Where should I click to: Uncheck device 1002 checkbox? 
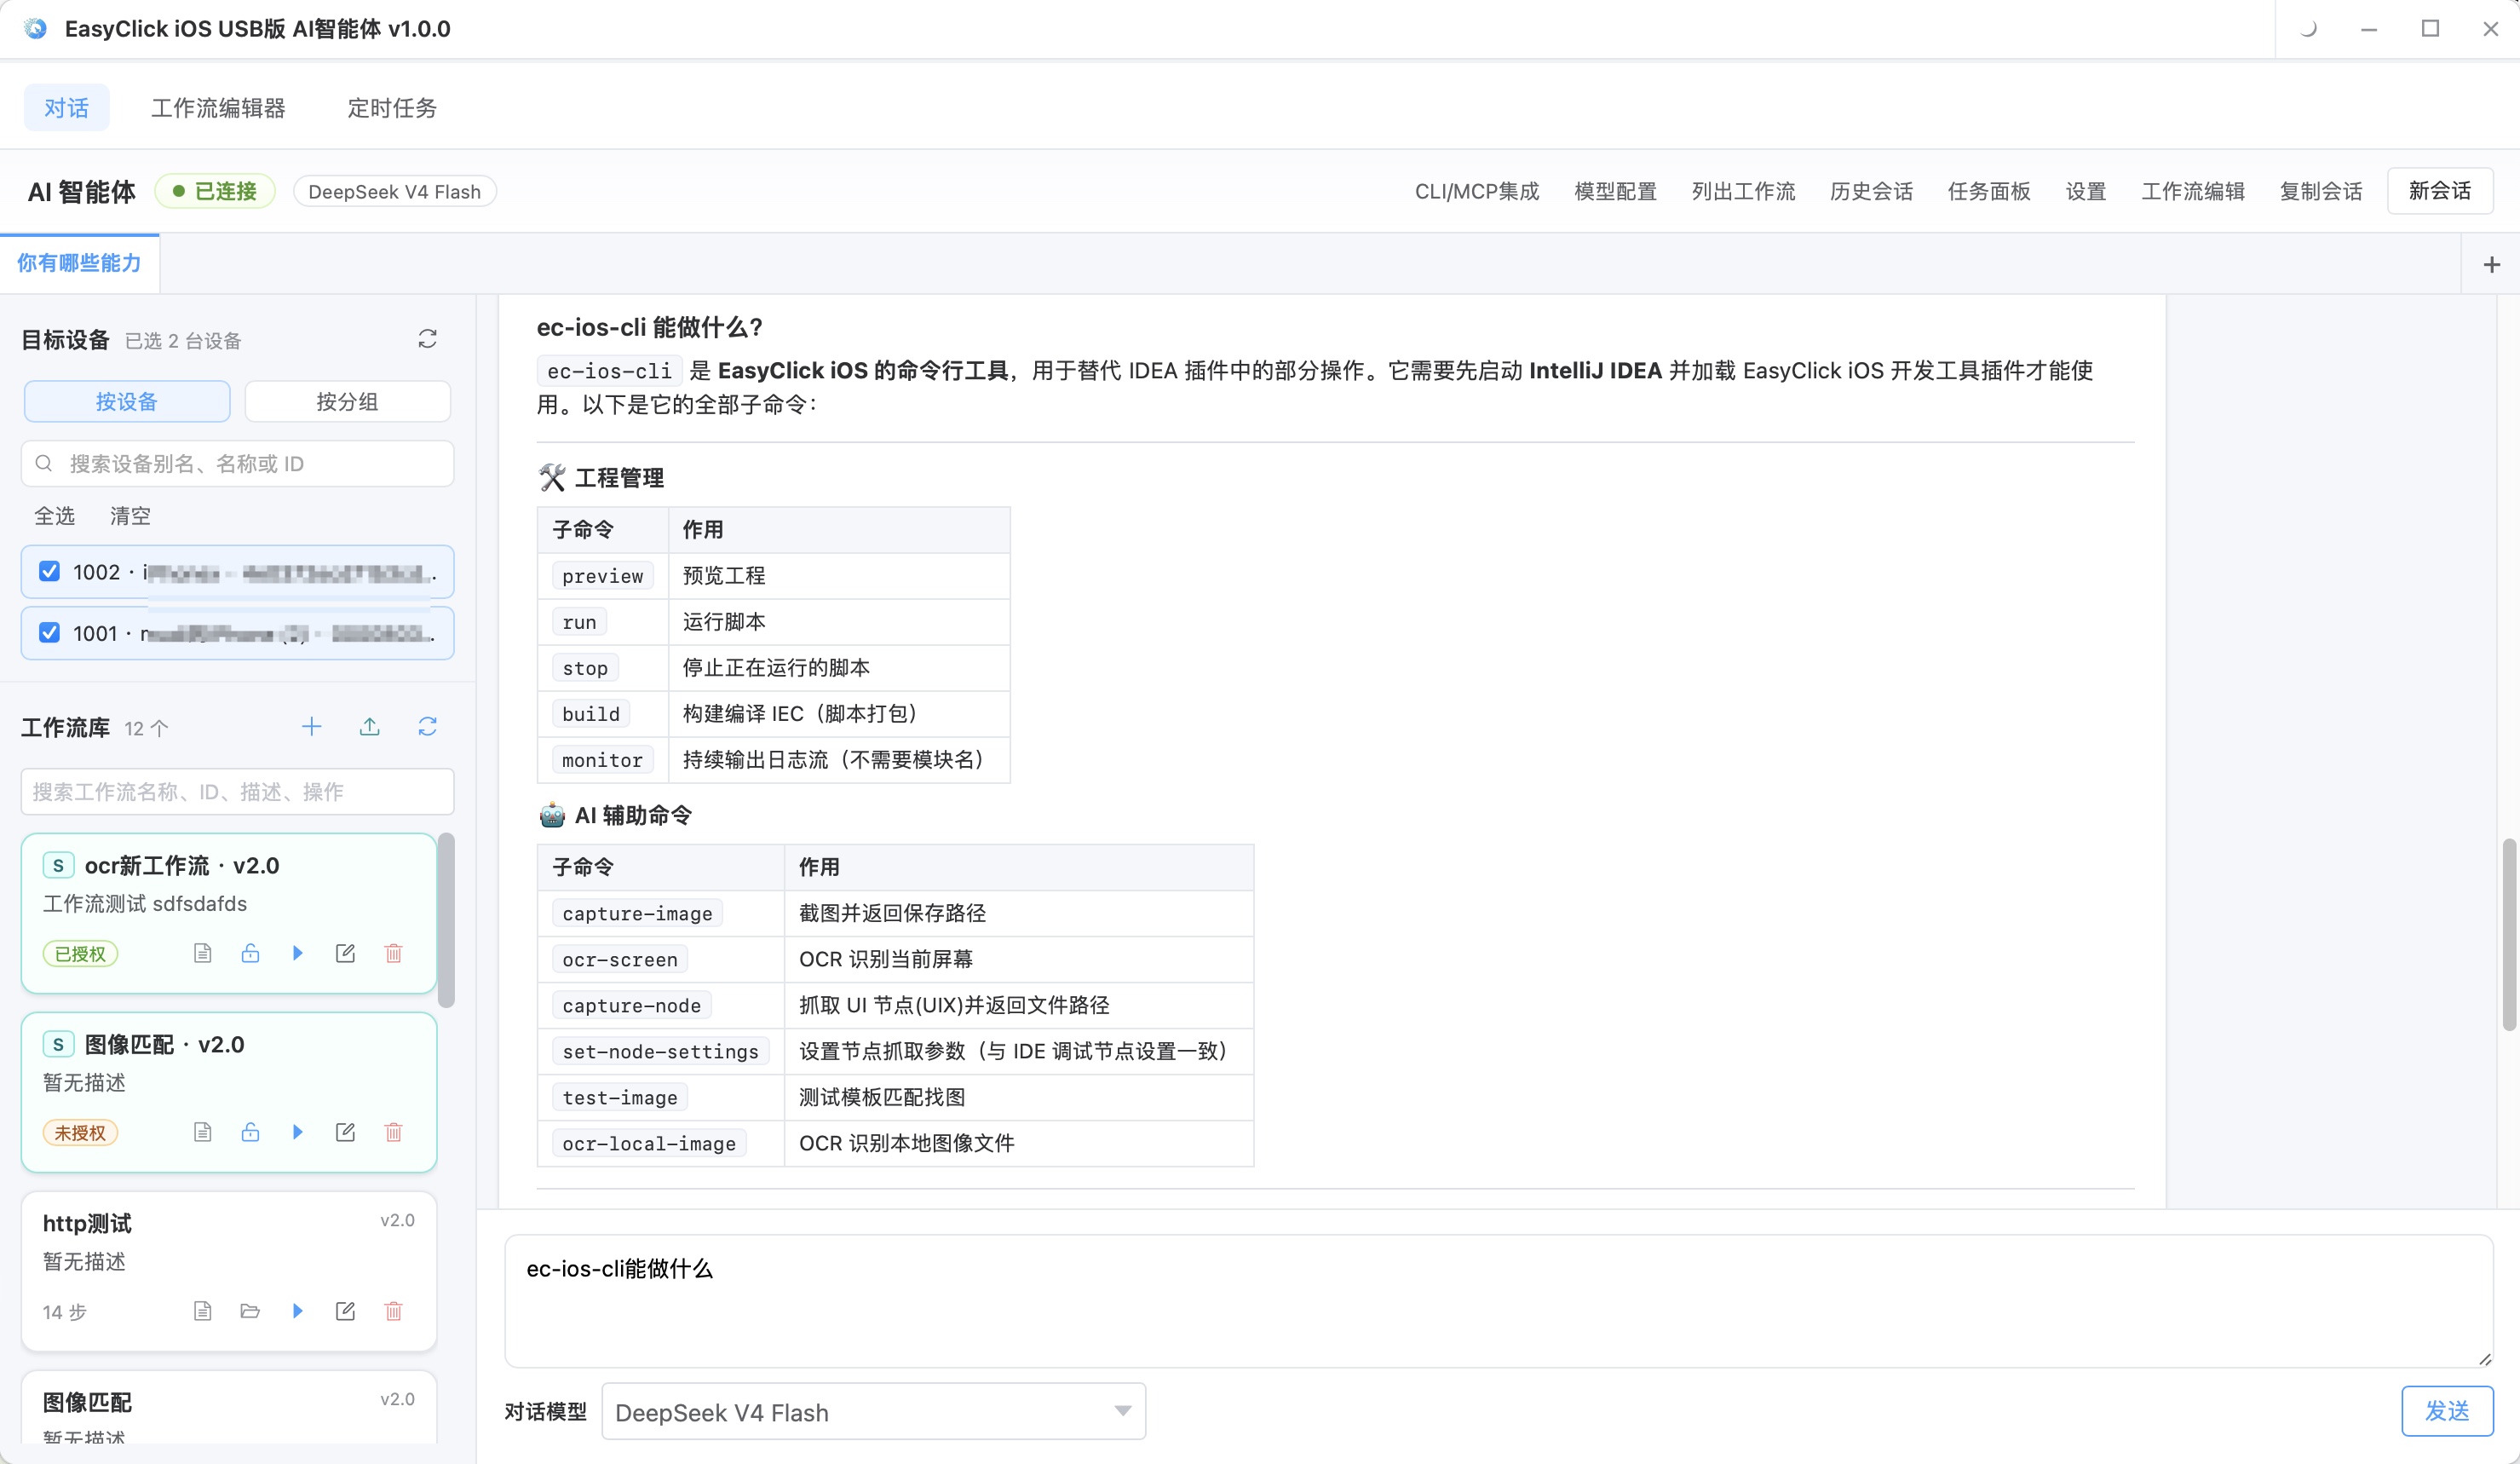49,571
